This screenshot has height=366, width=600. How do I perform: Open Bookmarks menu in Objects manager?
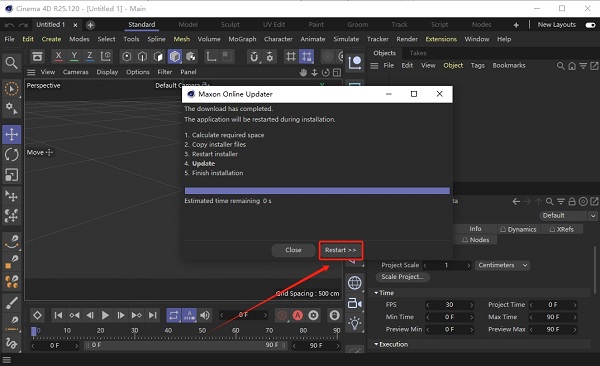click(x=509, y=65)
